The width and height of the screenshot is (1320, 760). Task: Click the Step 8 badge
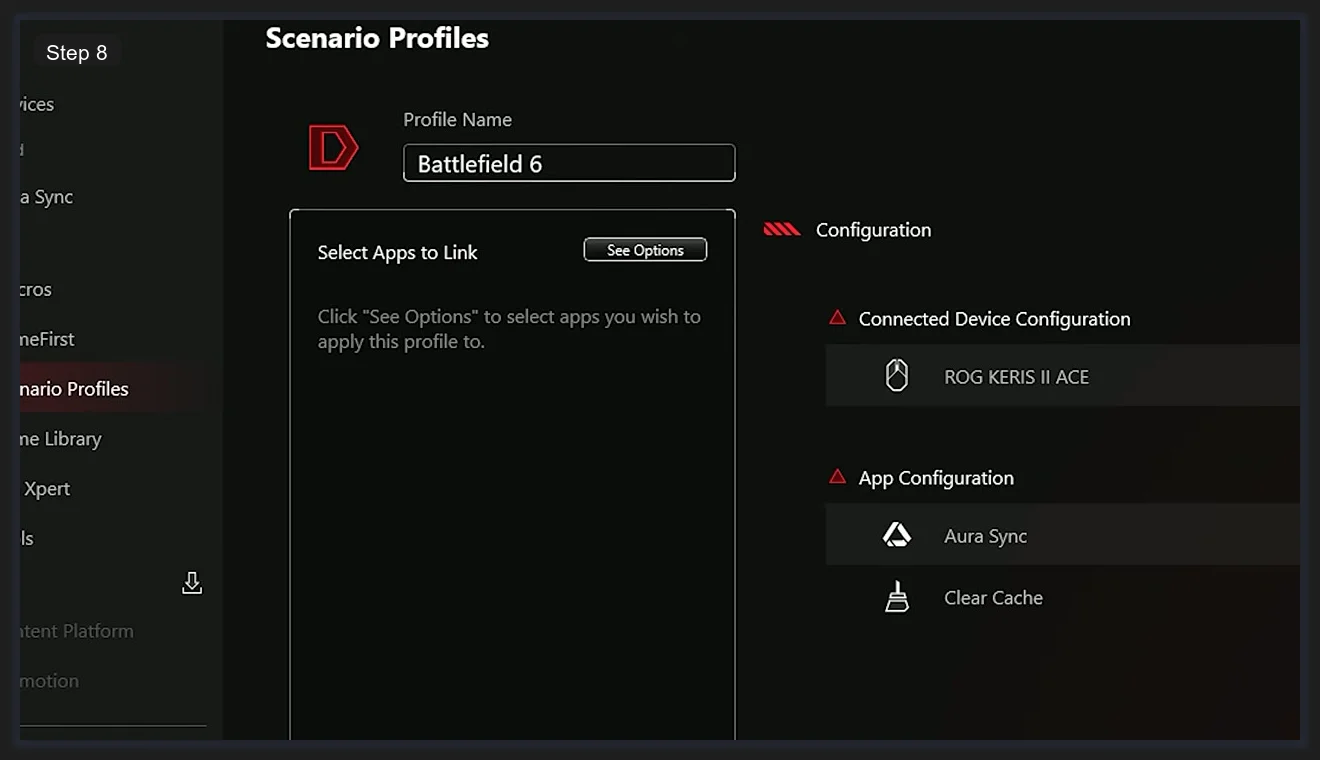pos(76,52)
